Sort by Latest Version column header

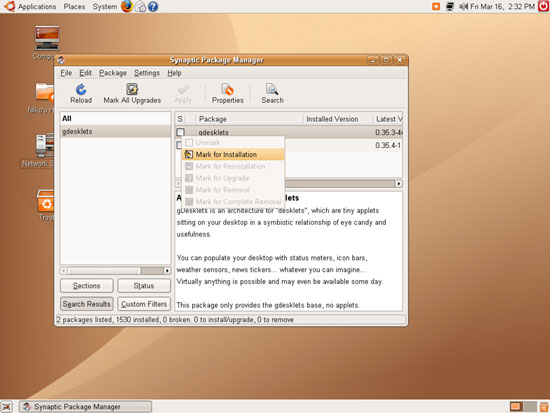tap(388, 119)
